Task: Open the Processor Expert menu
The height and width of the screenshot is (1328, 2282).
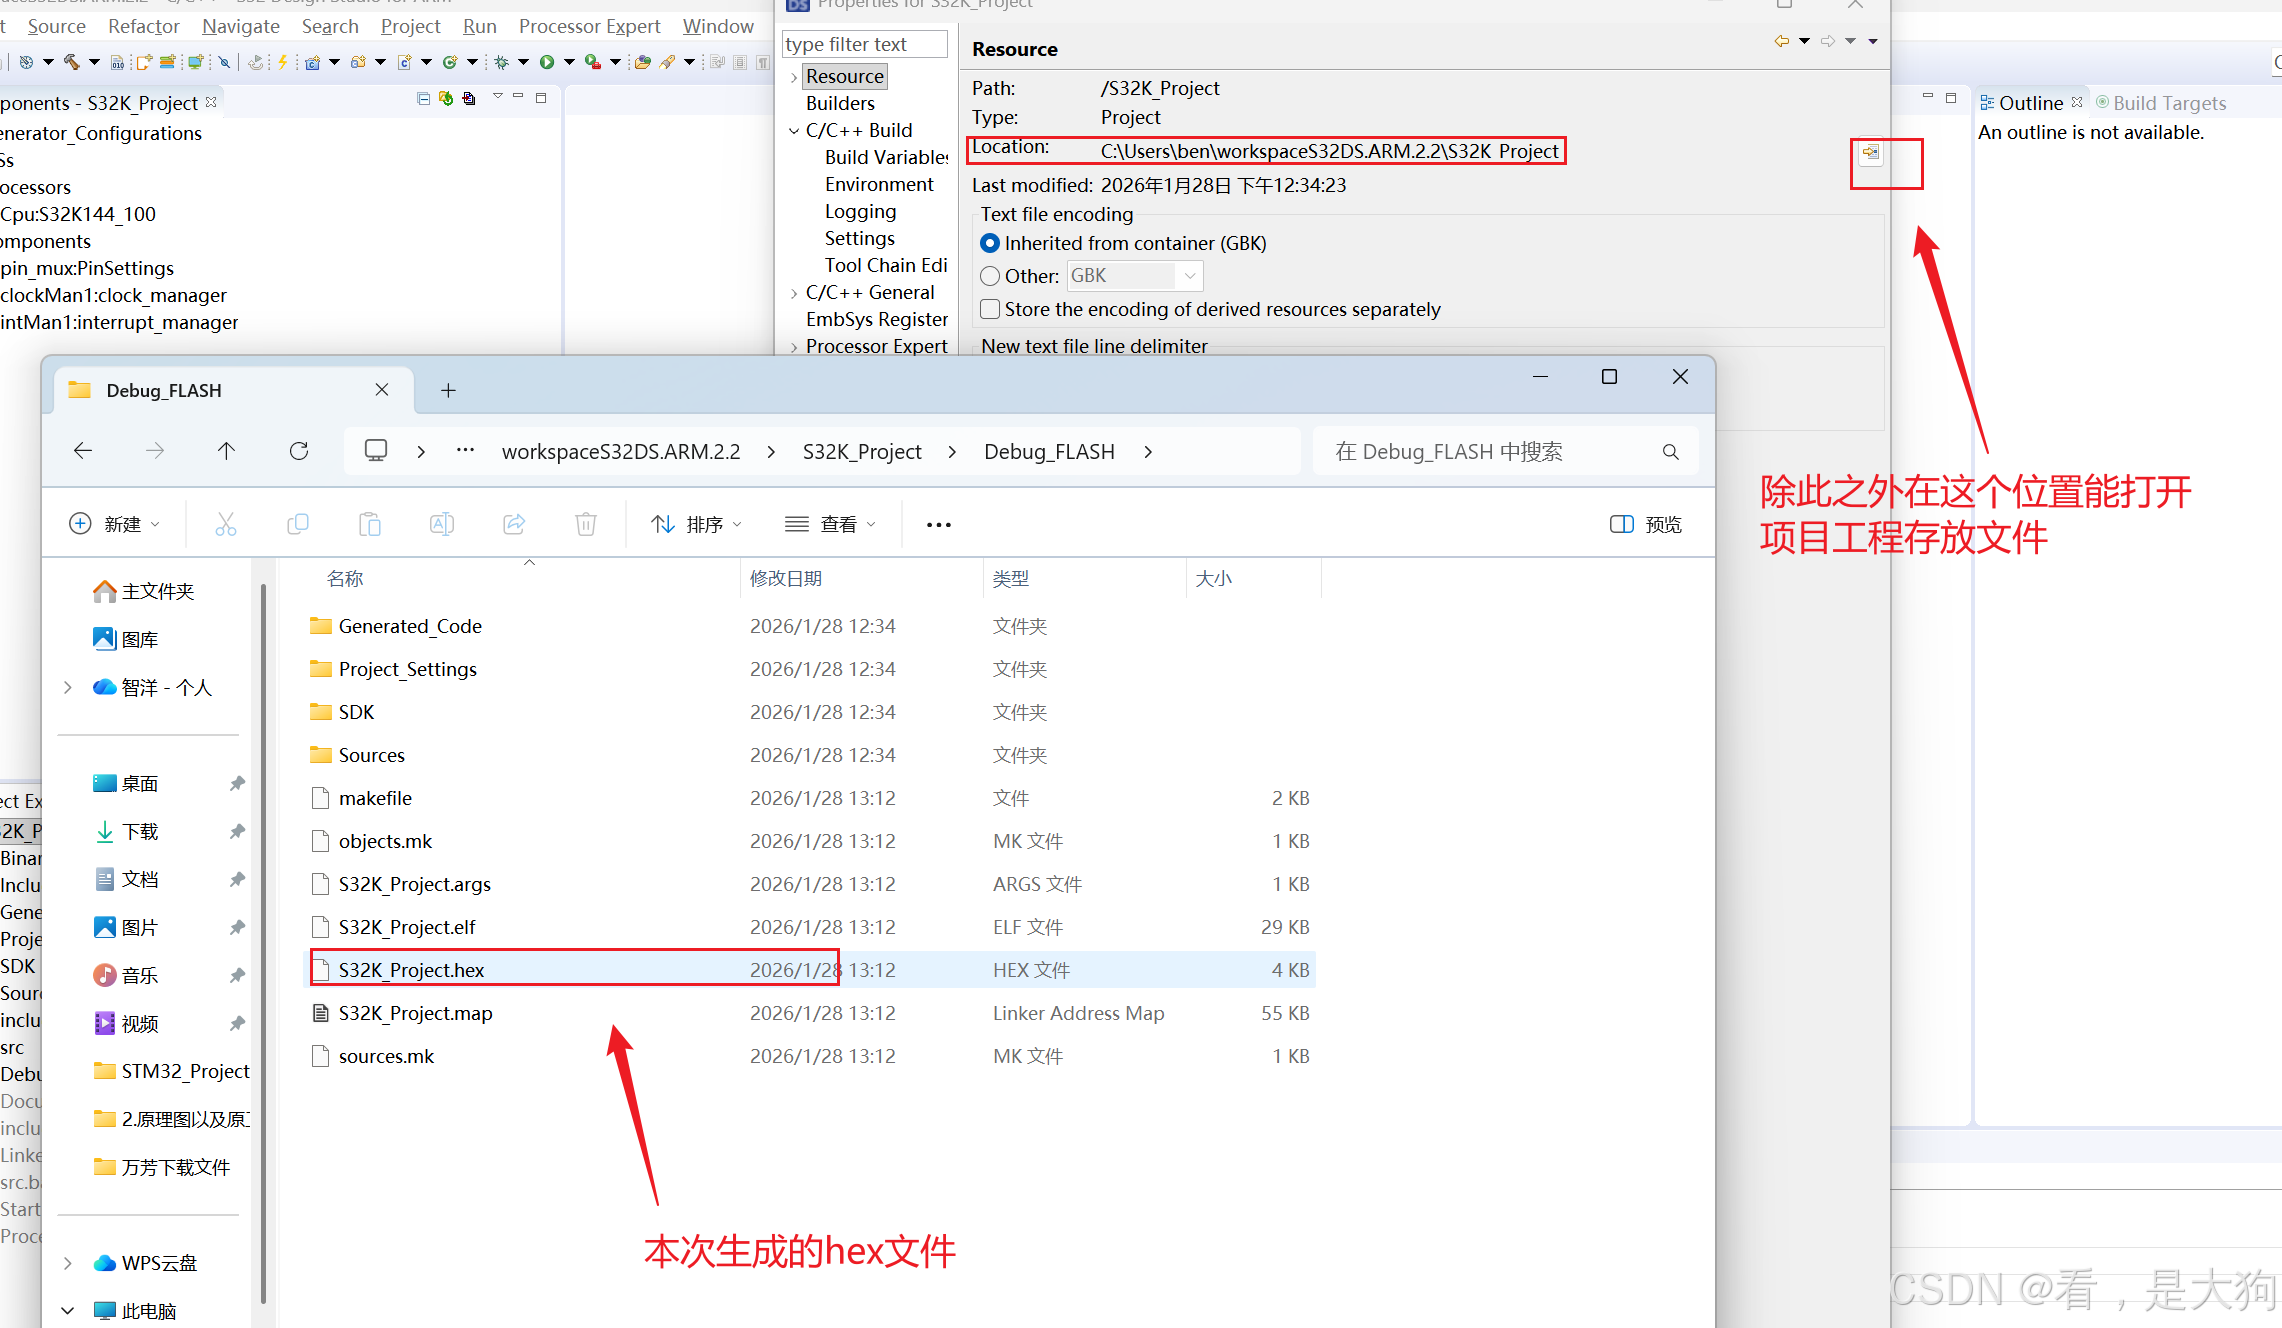Action: coord(589,26)
